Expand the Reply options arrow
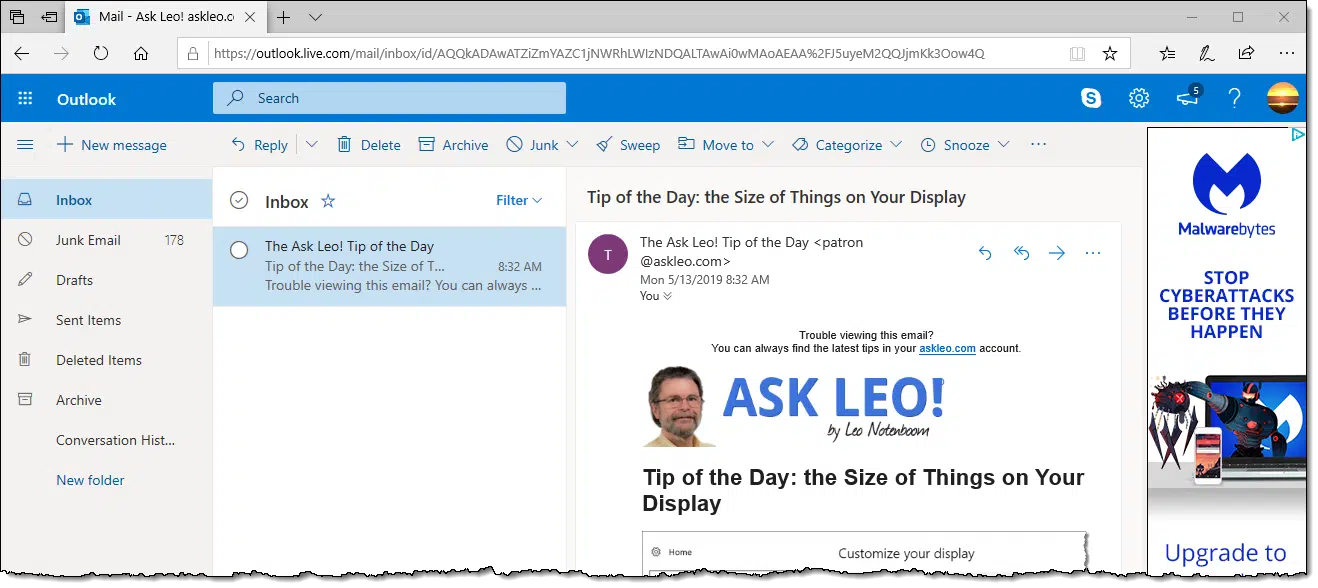The height and width of the screenshot is (588, 1318). pyautogui.click(x=311, y=145)
